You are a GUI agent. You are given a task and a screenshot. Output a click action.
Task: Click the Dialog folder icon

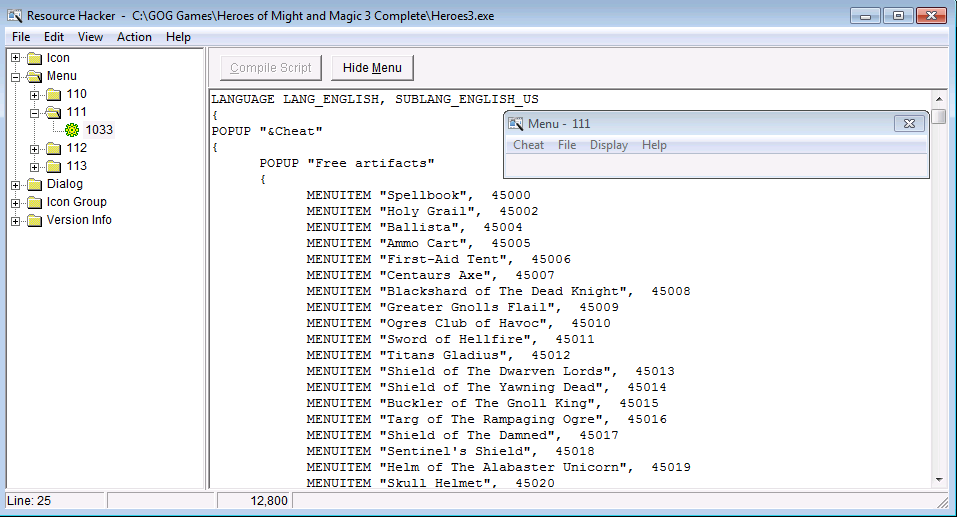coord(34,184)
